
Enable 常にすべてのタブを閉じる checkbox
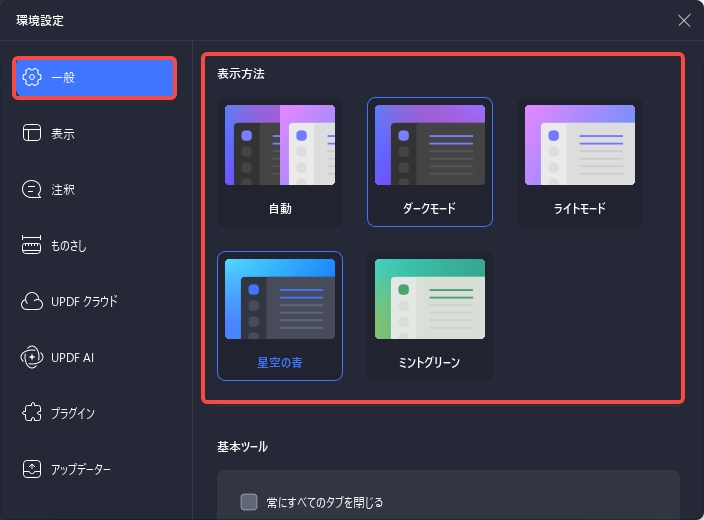click(x=249, y=502)
